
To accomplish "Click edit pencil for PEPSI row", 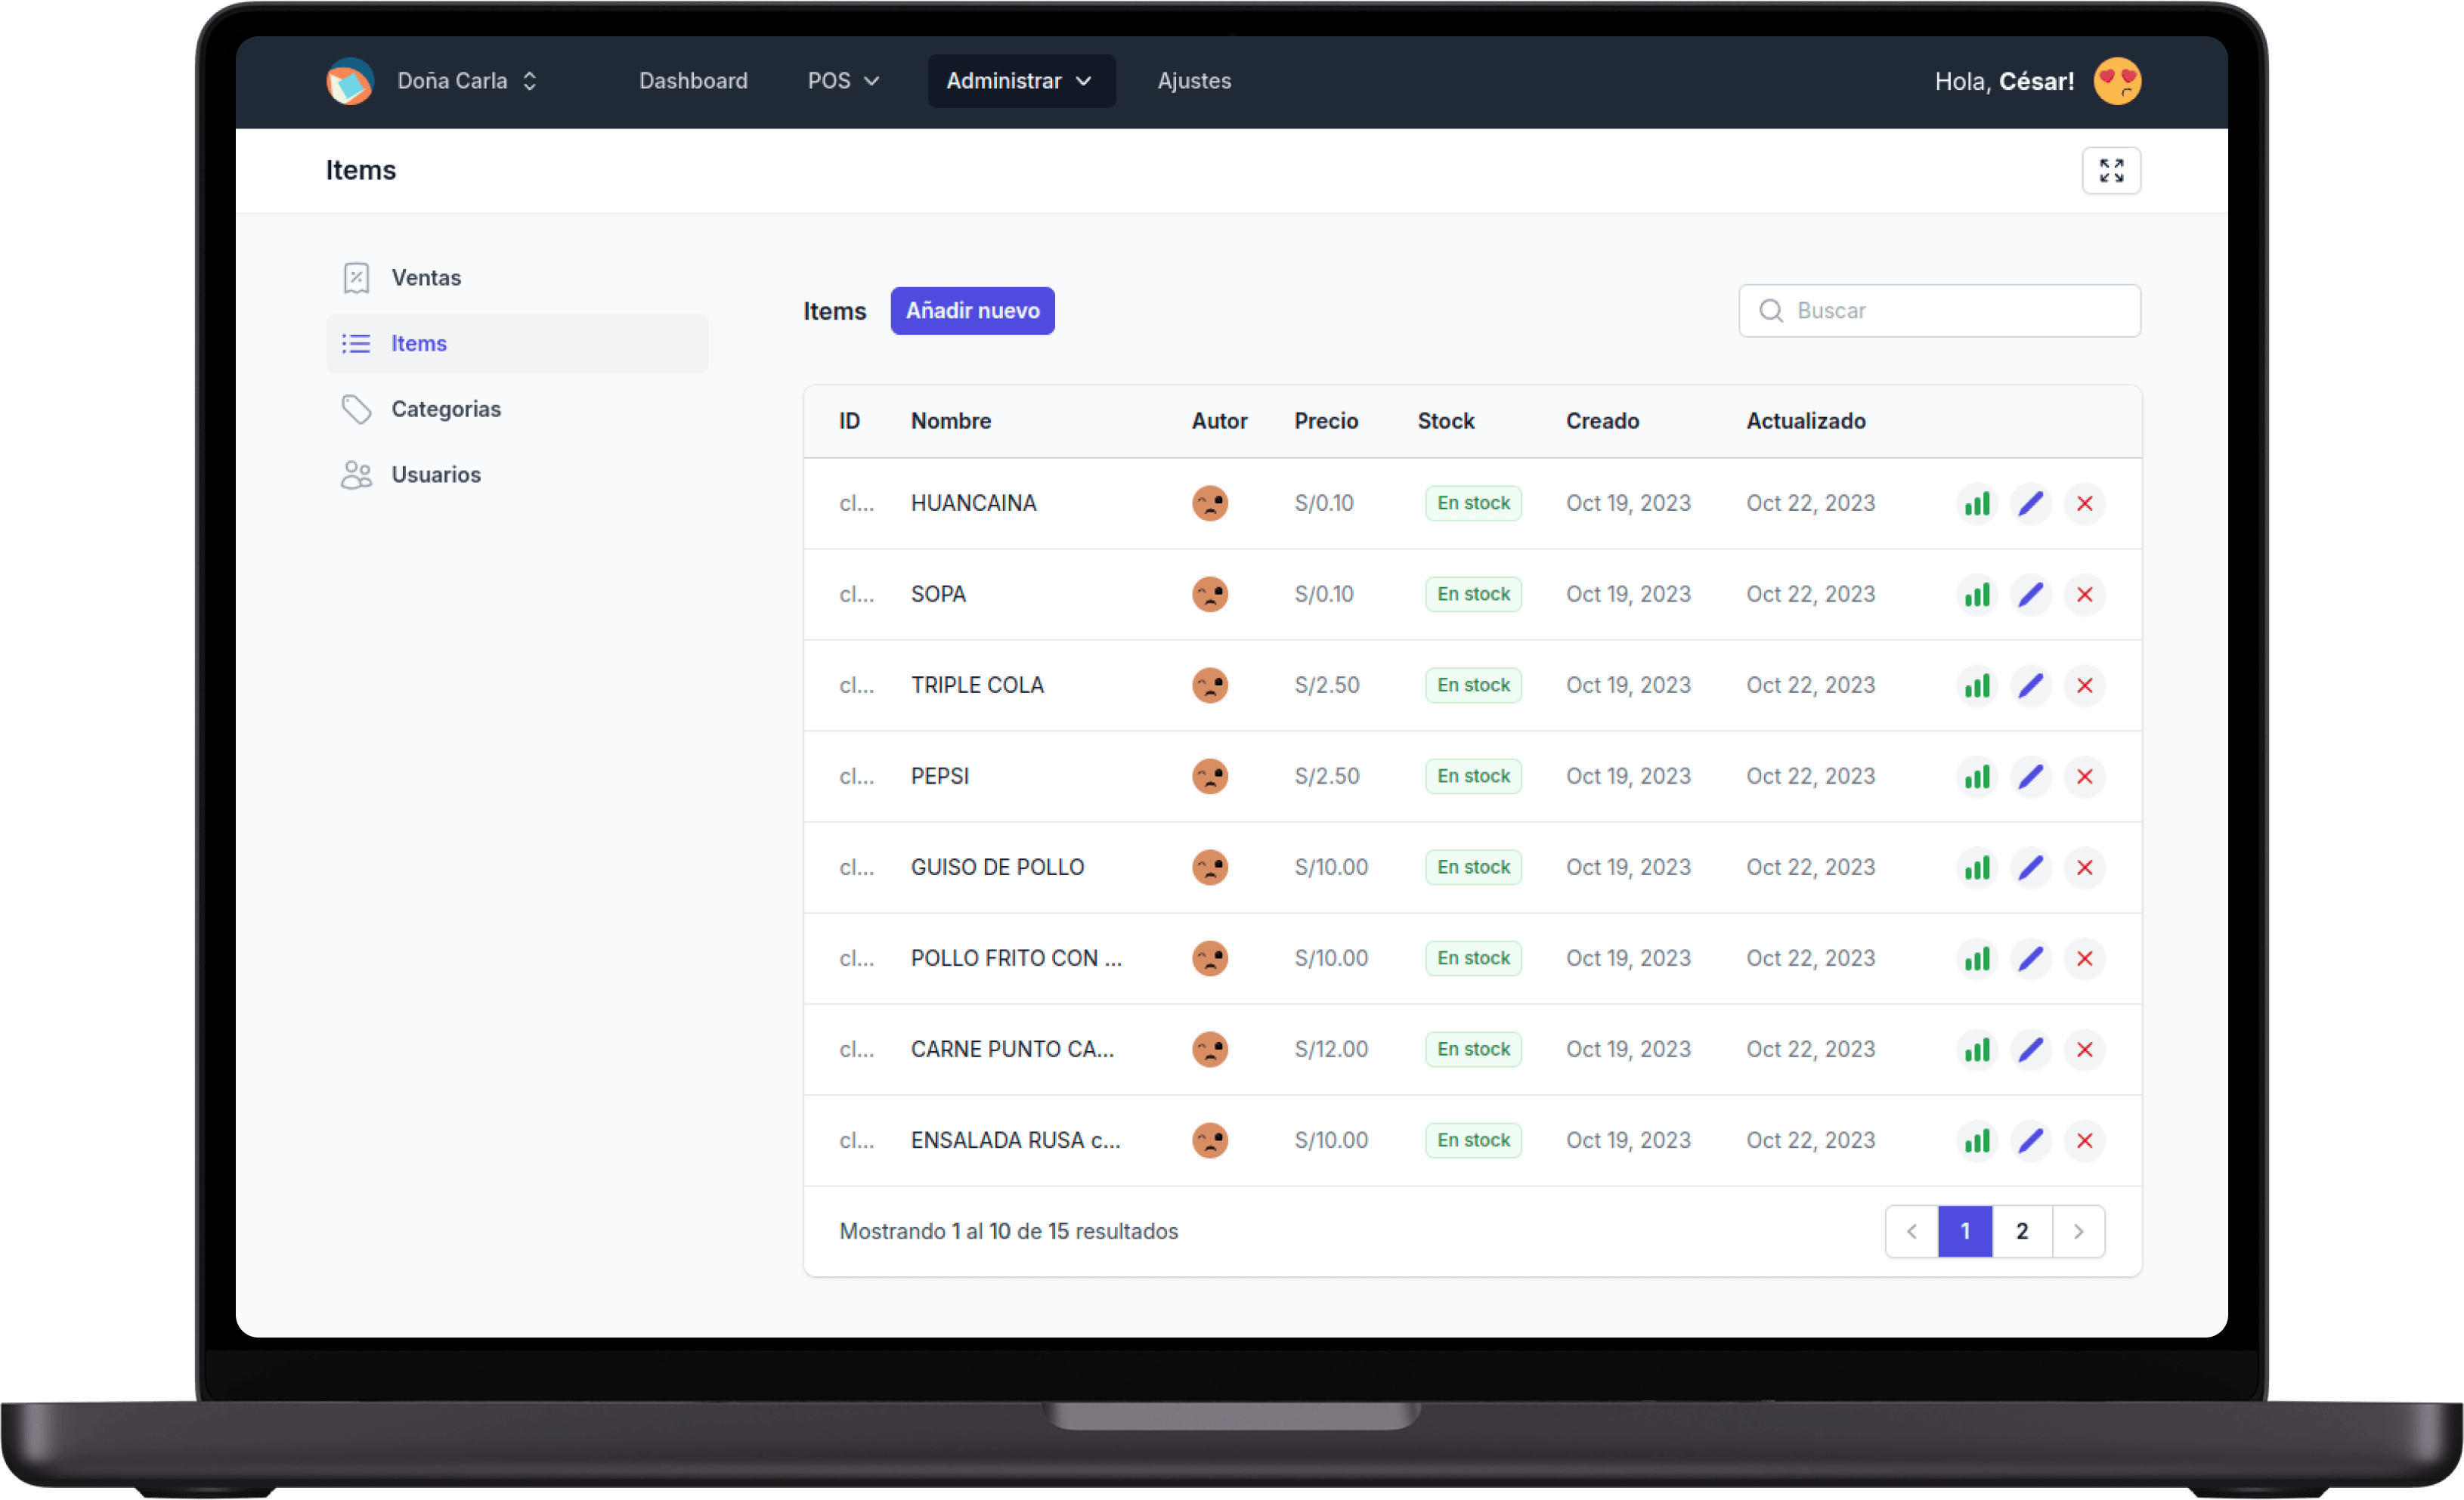I will click(x=2030, y=776).
